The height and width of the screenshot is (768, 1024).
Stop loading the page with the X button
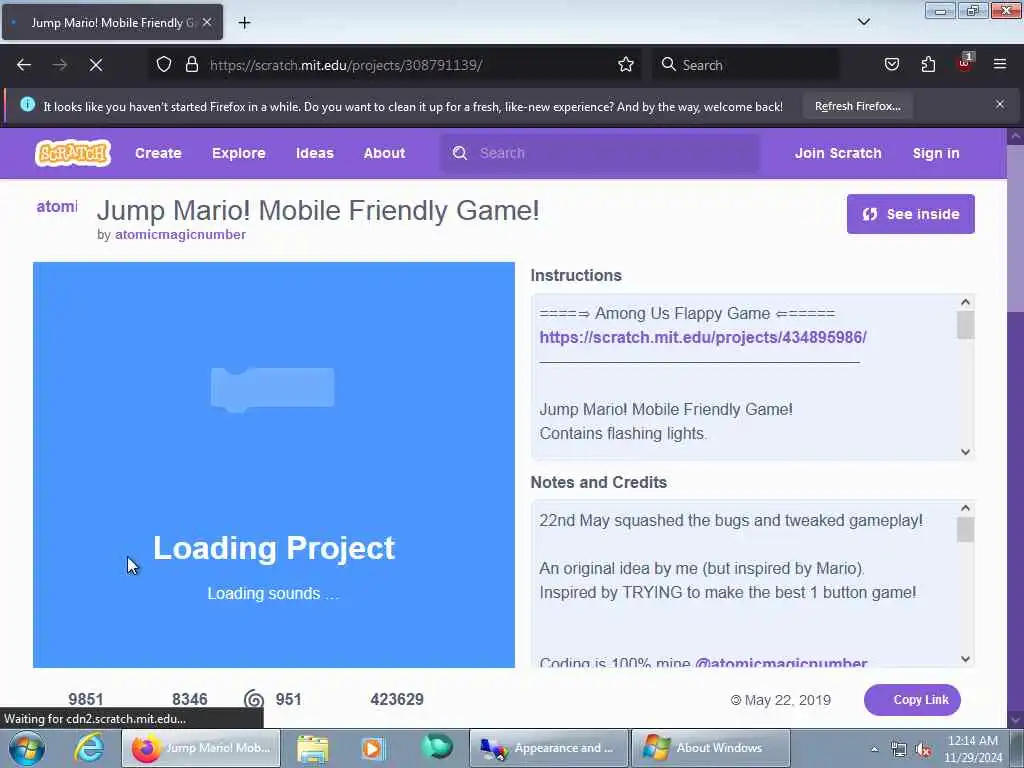96,65
